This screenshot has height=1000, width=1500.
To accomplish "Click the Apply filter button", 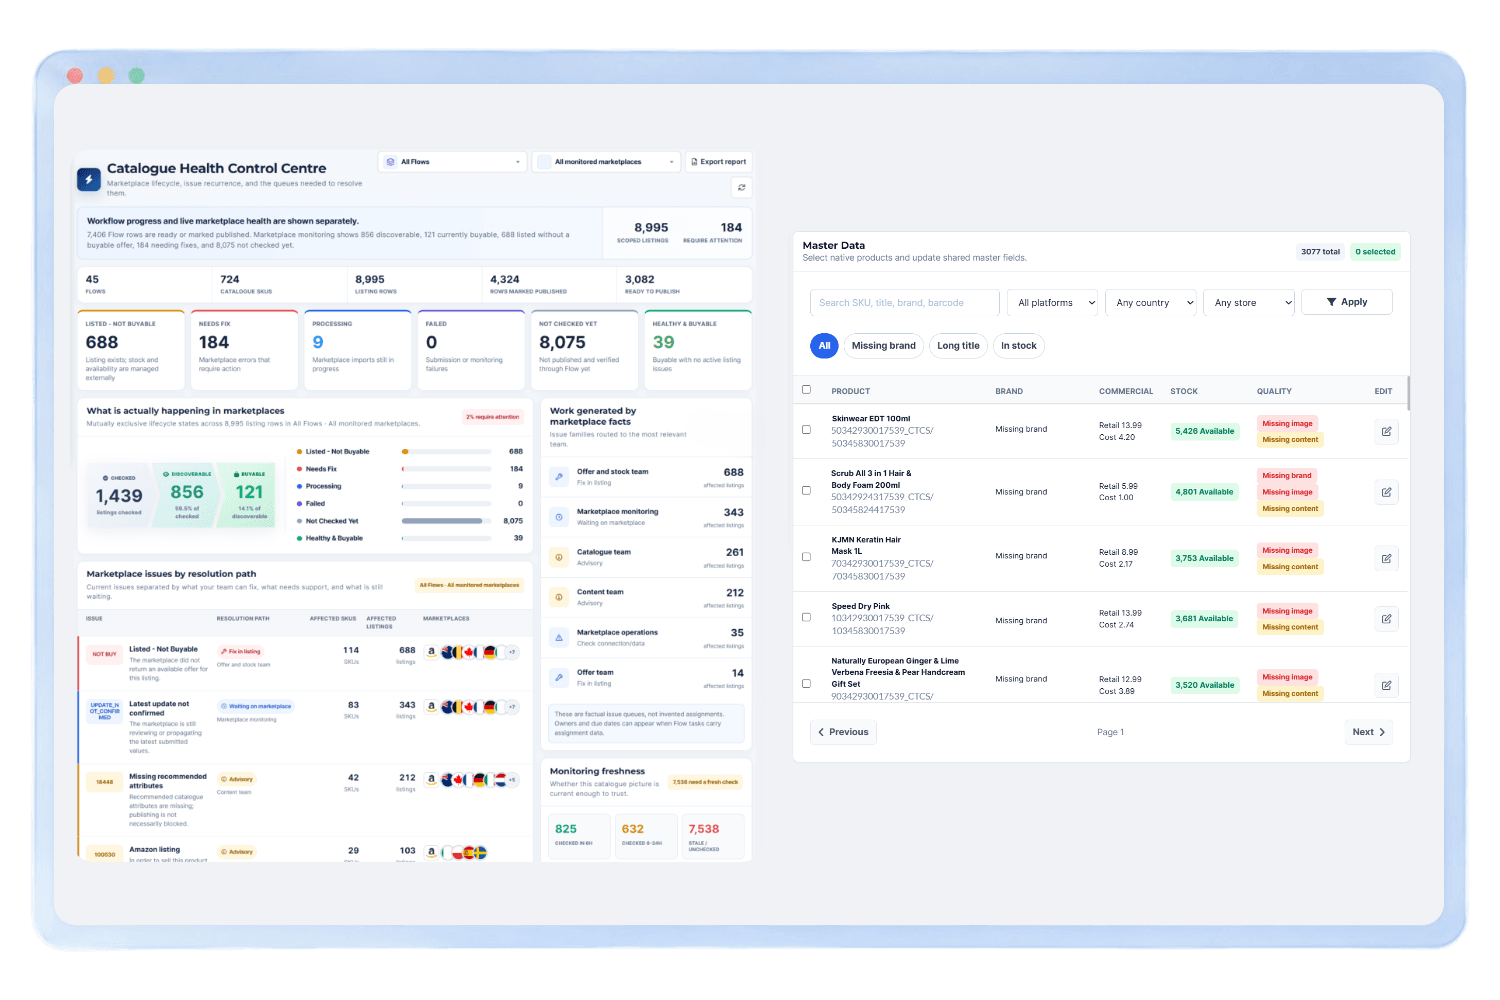I will click(1347, 302).
